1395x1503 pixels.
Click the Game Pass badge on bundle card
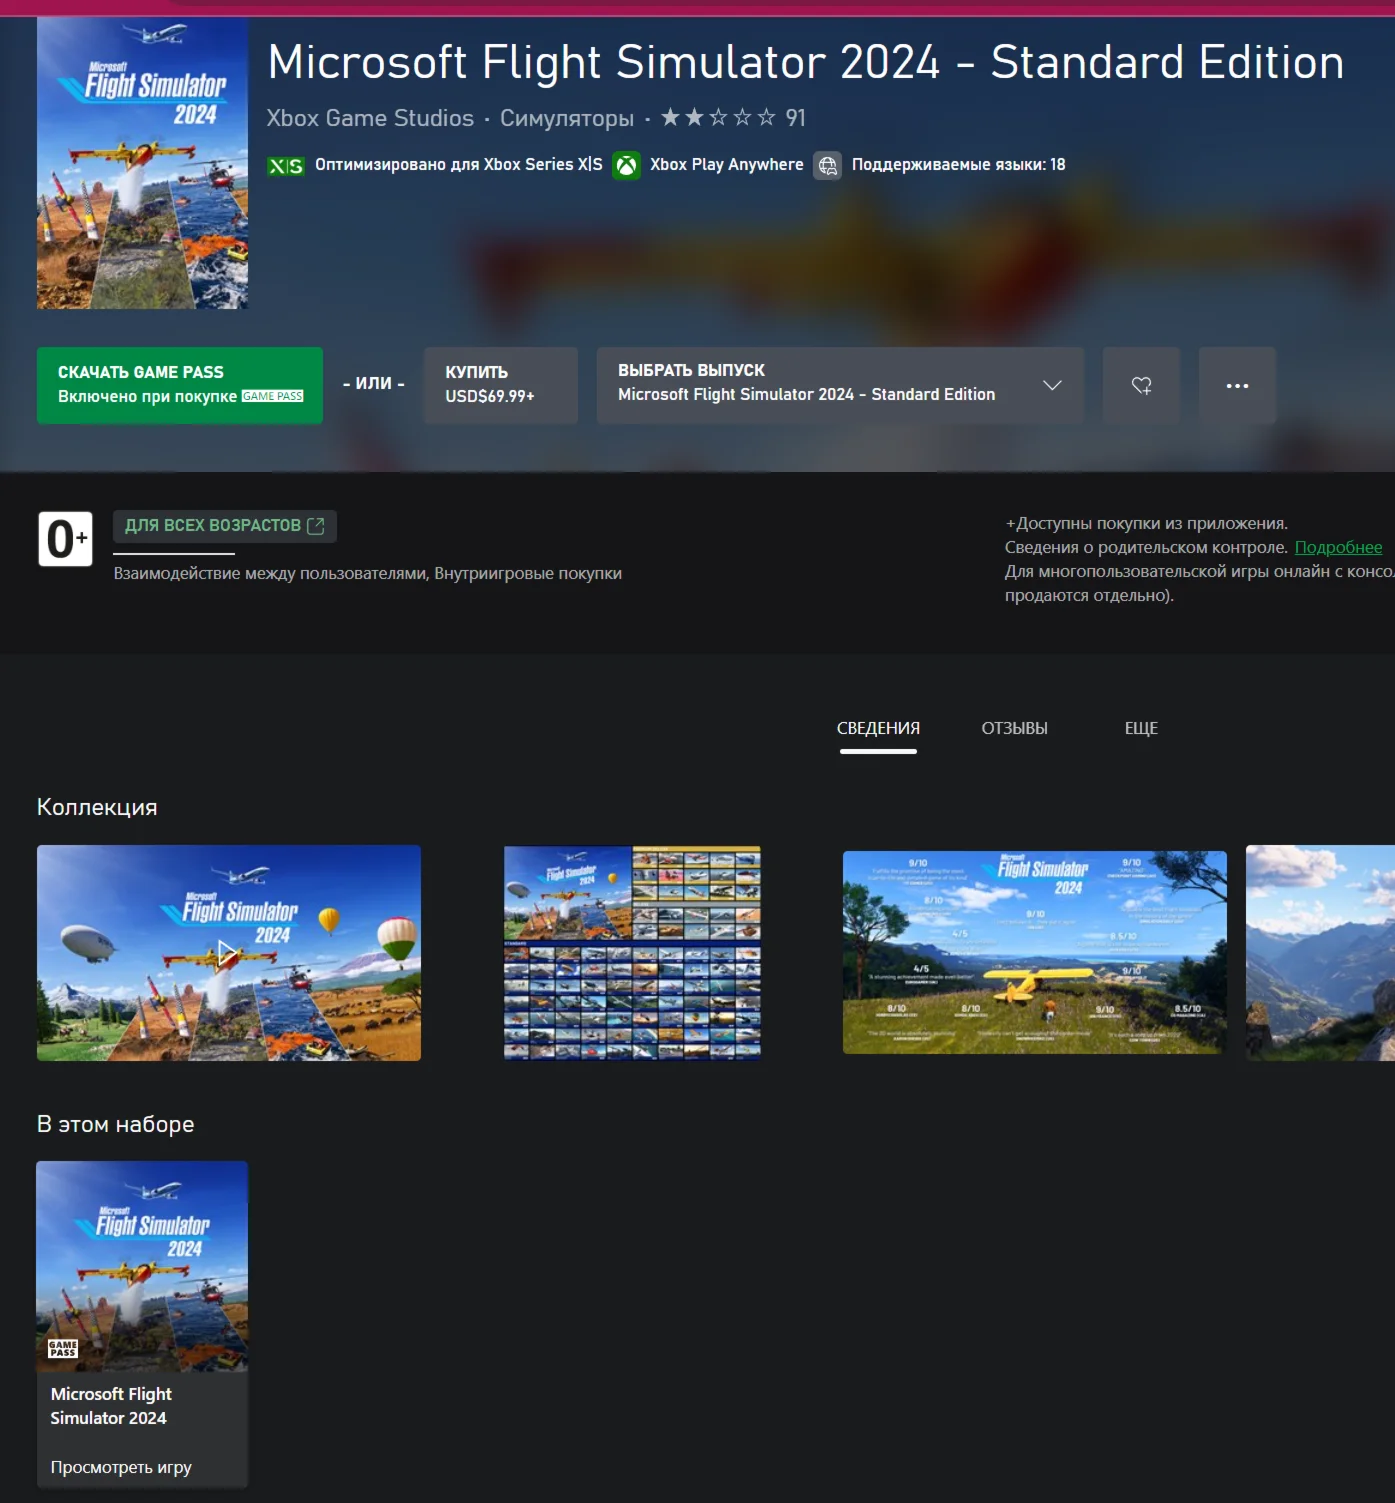(63, 1348)
